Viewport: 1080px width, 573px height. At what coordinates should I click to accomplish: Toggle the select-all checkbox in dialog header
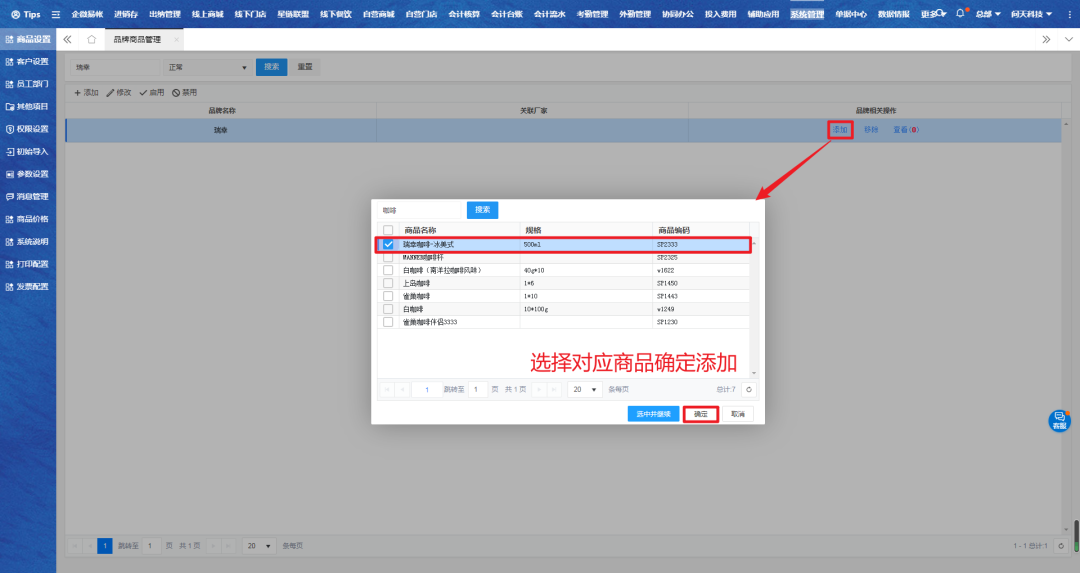pos(388,230)
